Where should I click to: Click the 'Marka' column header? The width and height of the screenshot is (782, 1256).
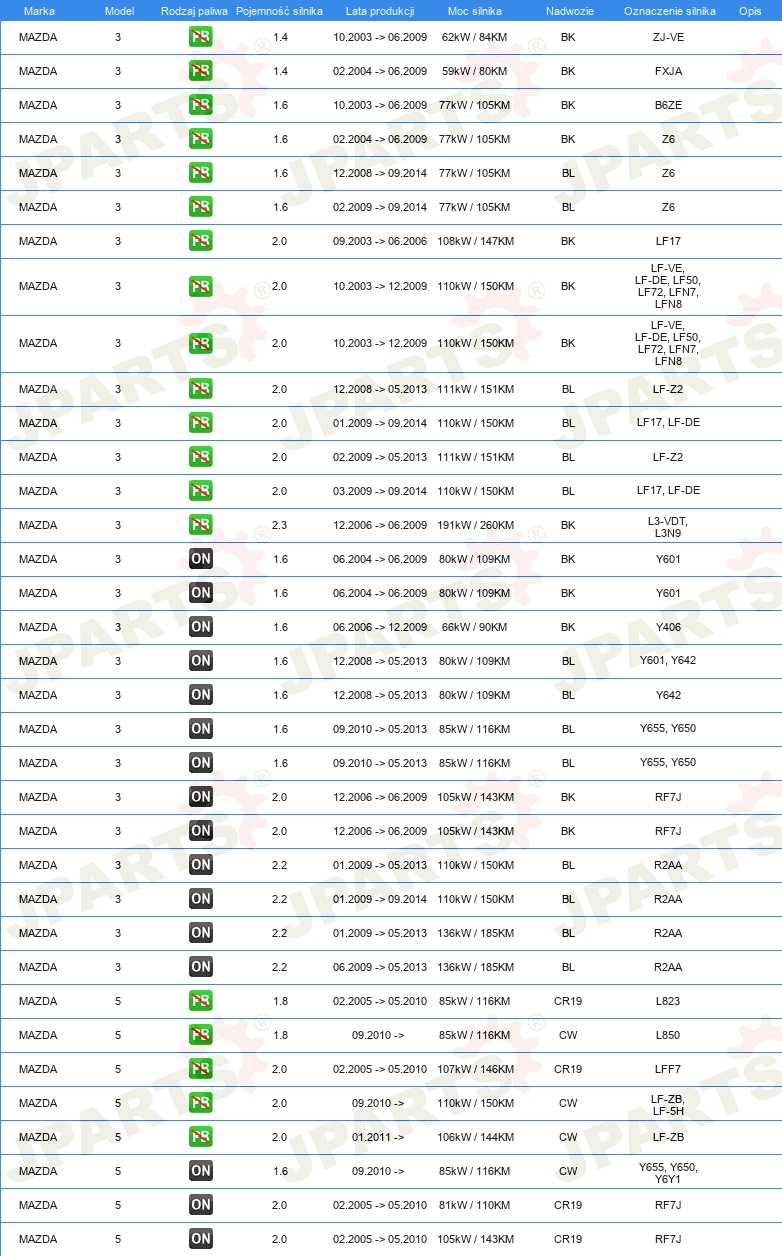[39, 11]
